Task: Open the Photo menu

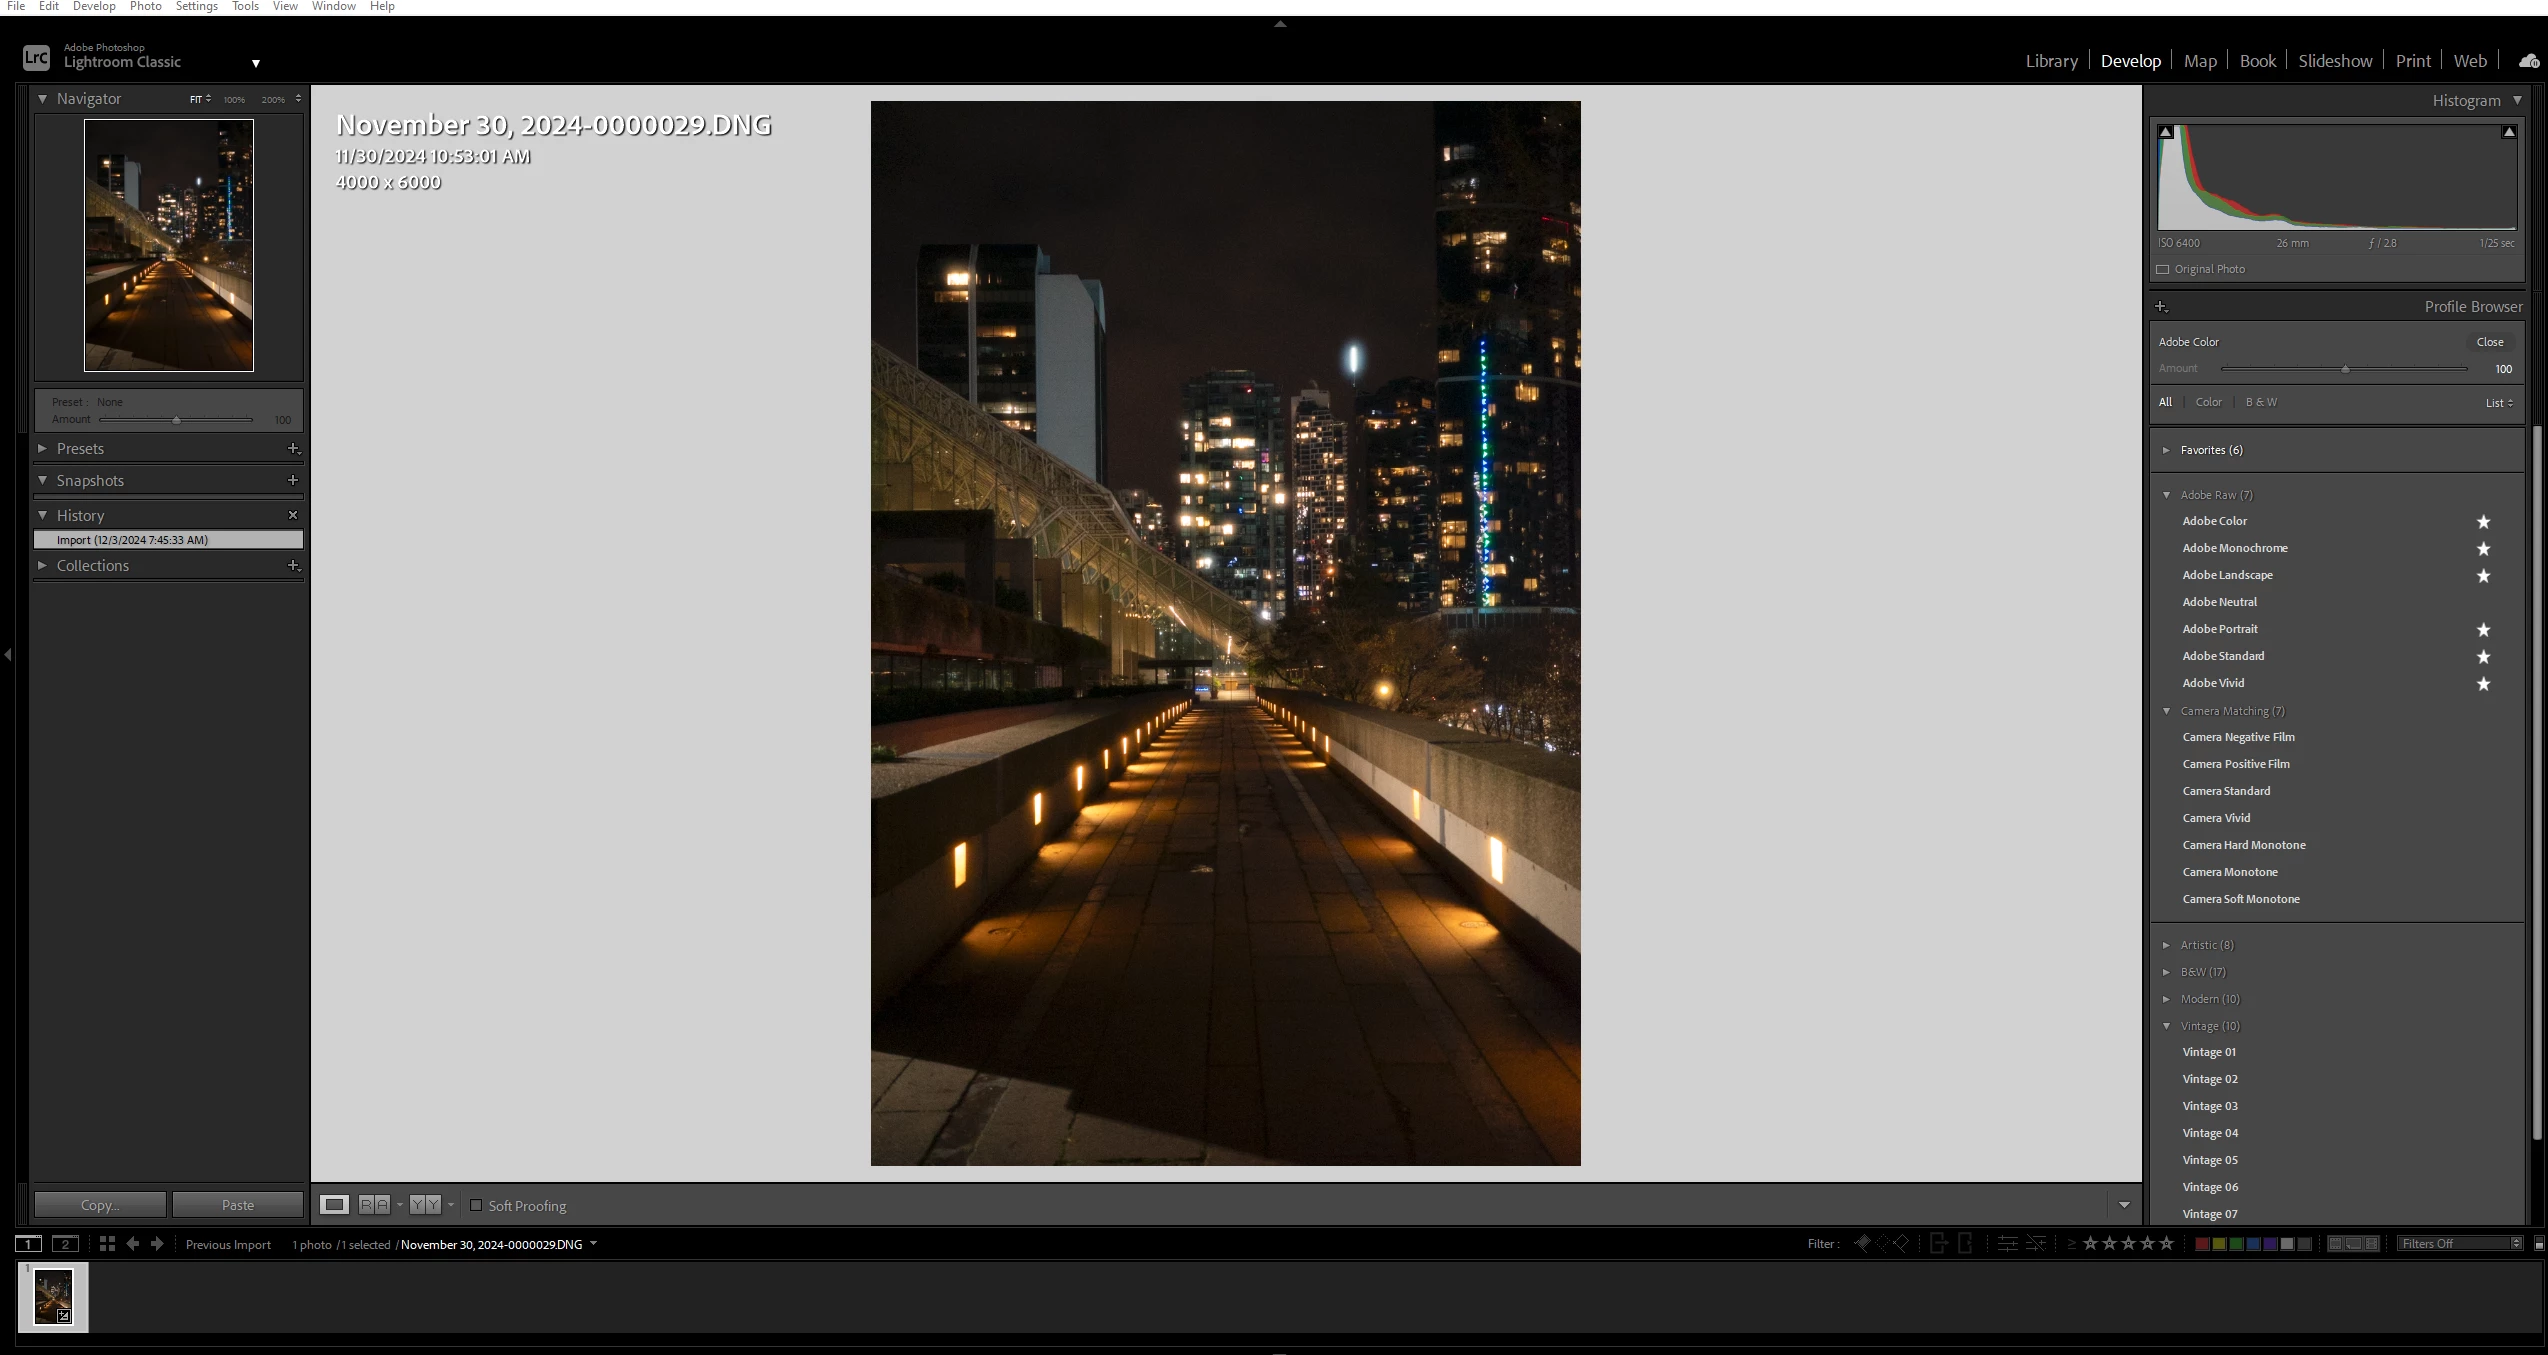Action: (x=145, y=6)
